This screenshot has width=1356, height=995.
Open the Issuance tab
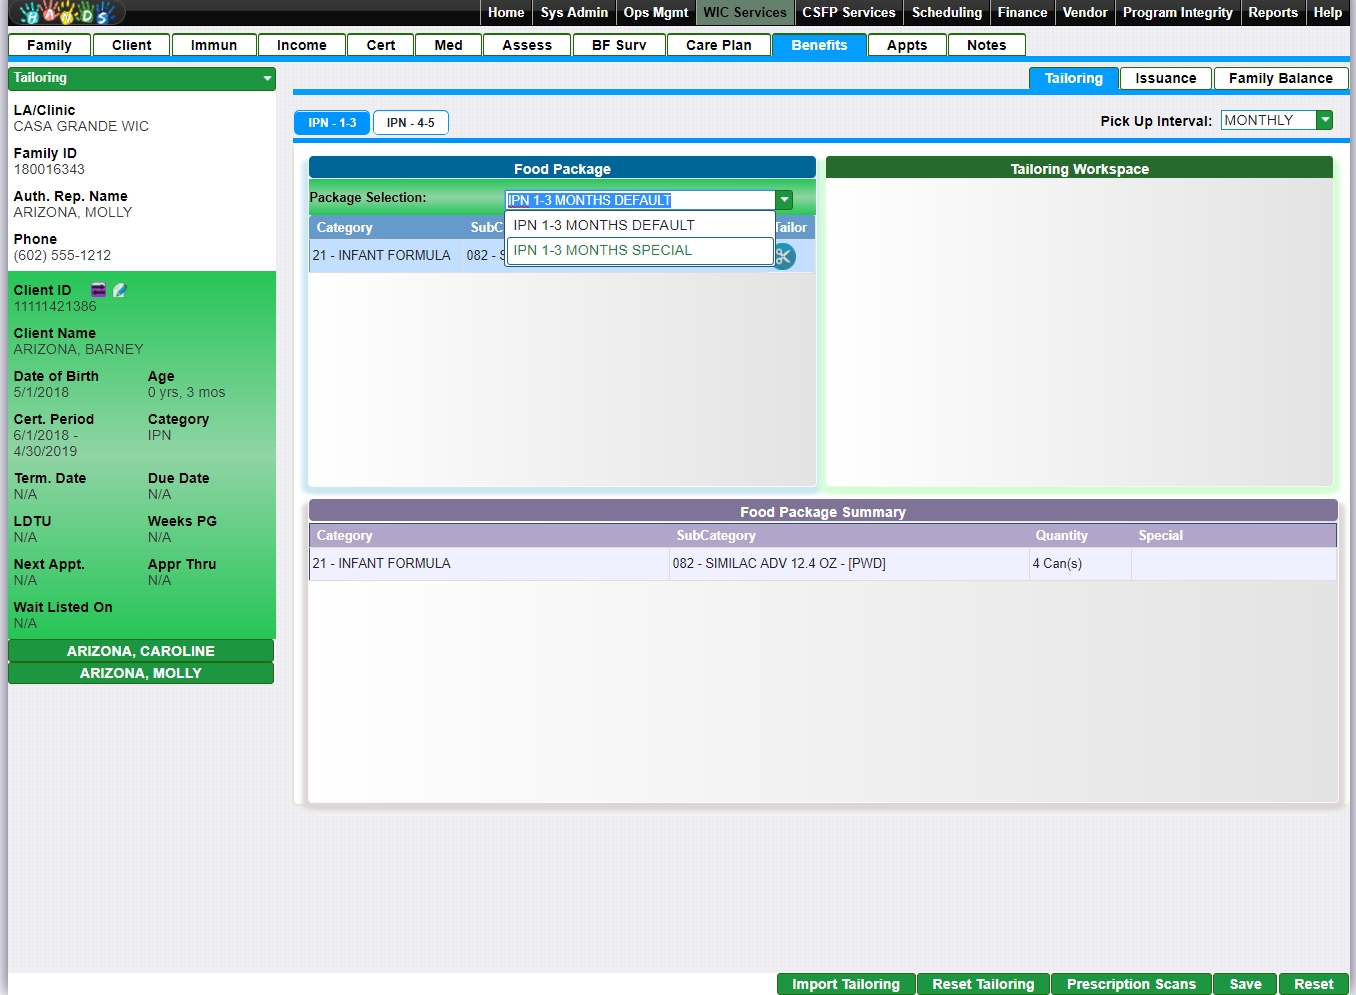[x=1165, y=78]
